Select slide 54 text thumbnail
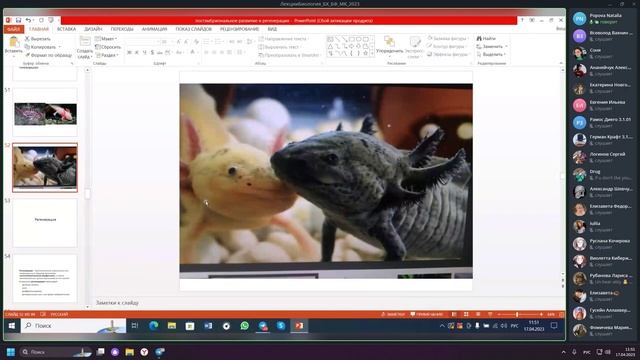 pos(45,279)
